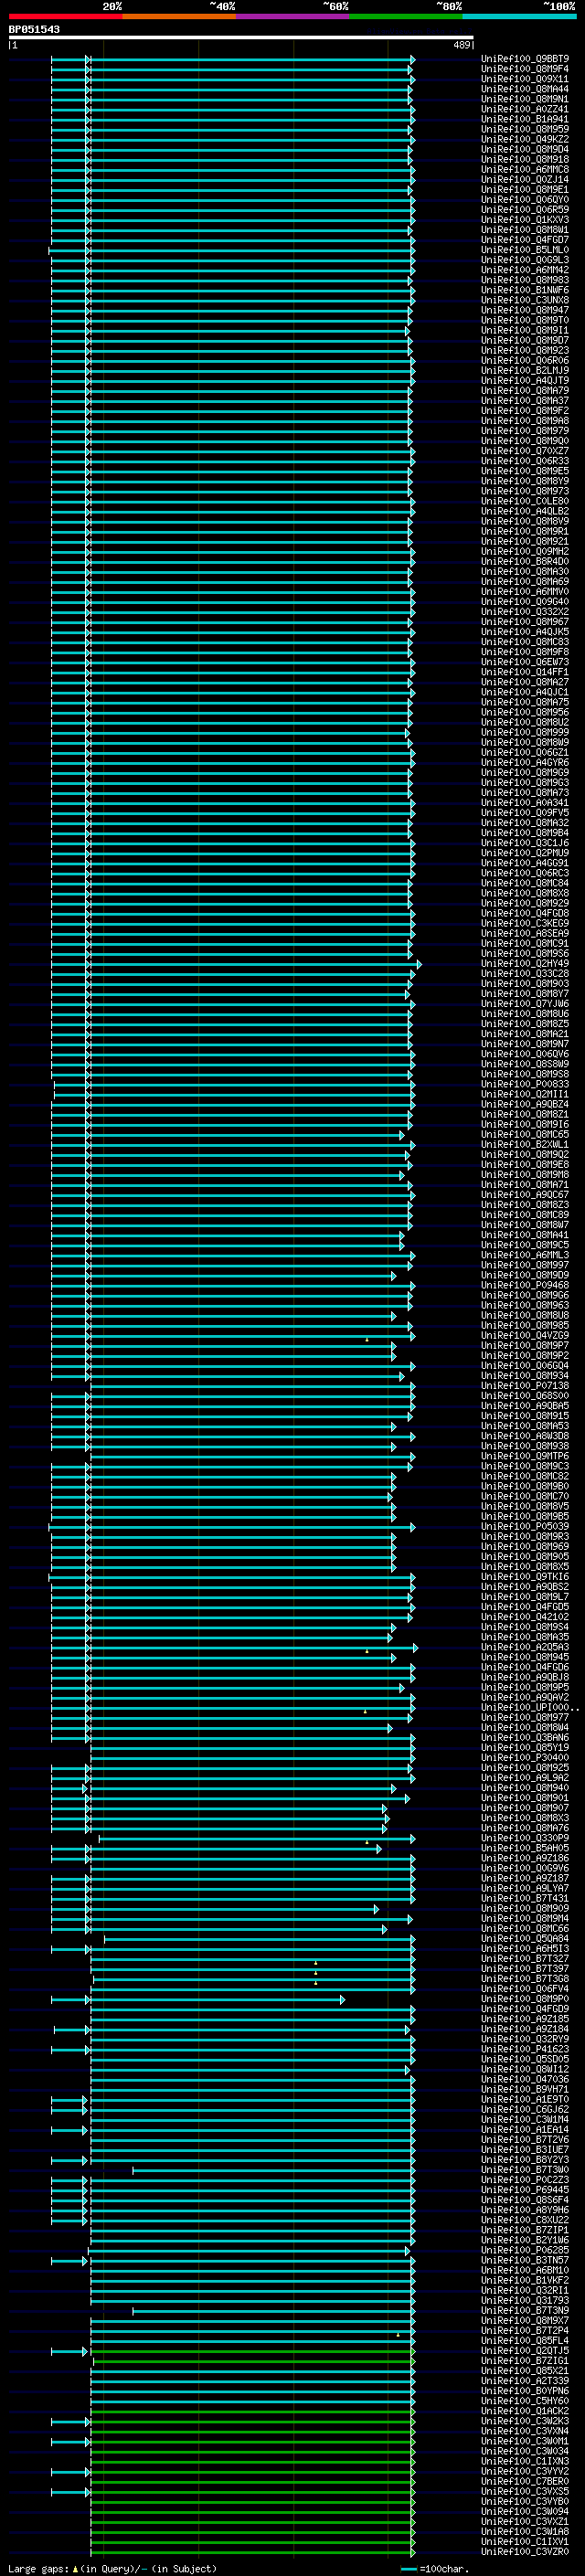The width and height of the screenshot is (585, 2576).
Task: Click the 489 query length marker
Action: pos(461,45)
